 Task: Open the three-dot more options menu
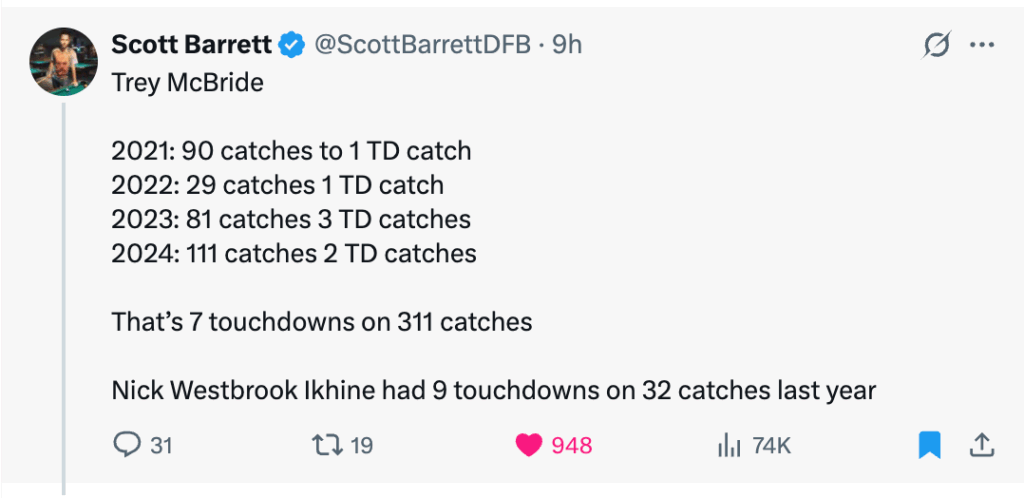coord(982,45)
